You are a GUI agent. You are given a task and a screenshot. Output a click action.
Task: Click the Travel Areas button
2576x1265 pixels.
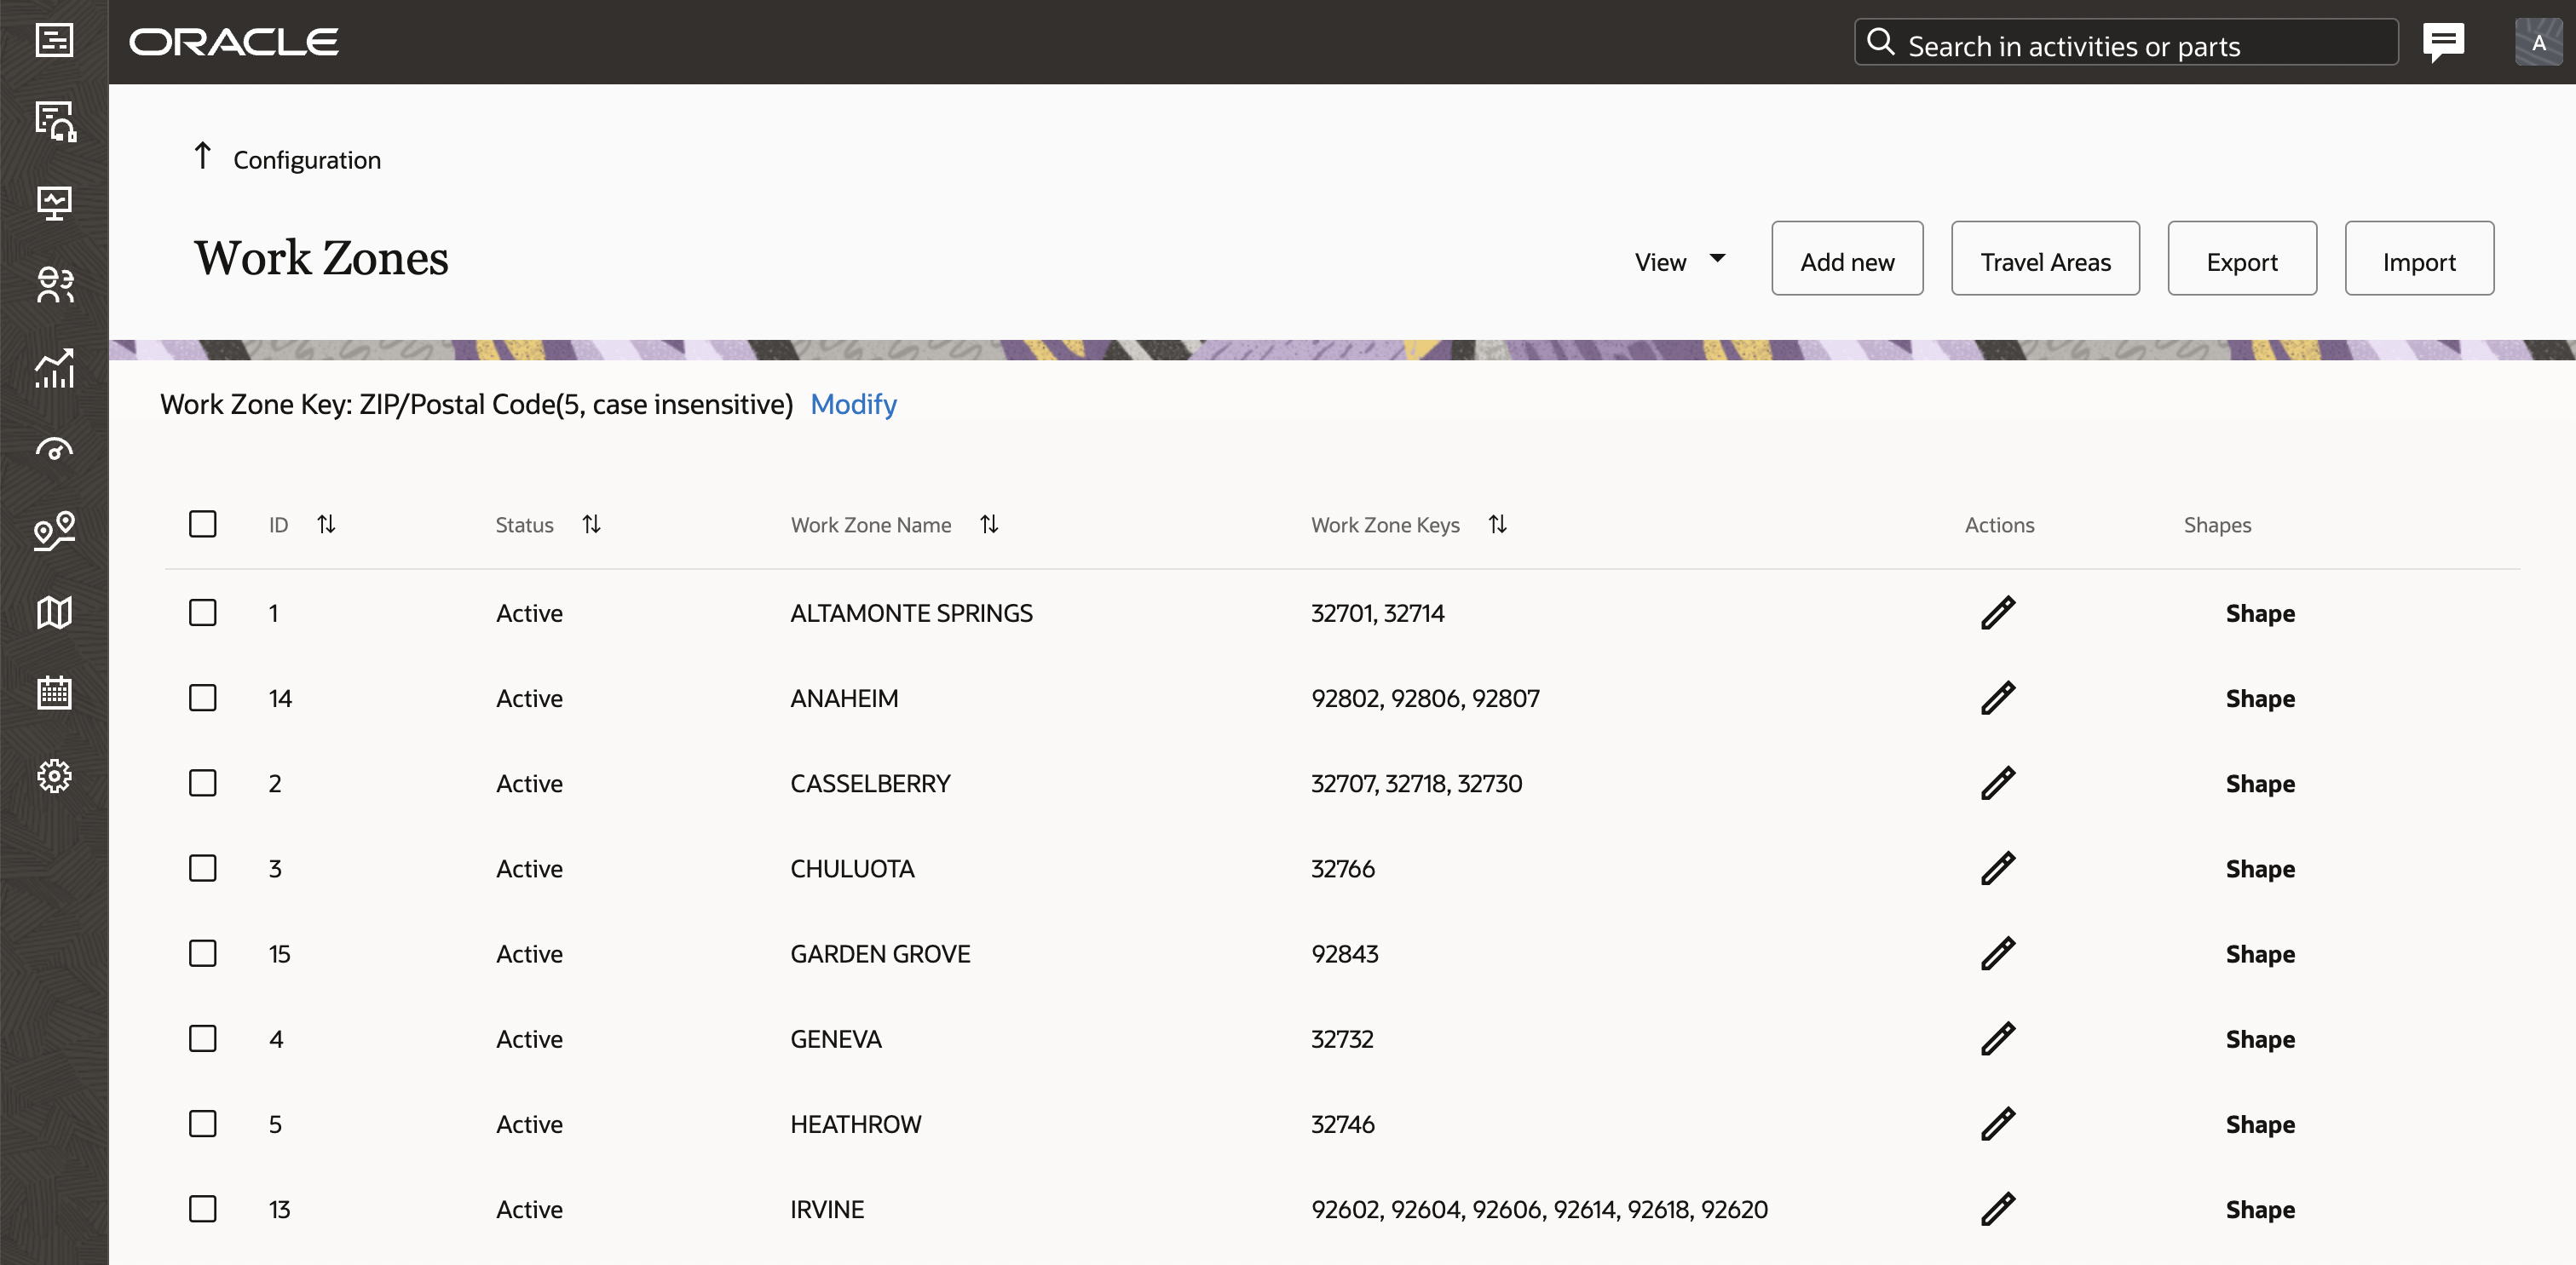click(x=2045, y=259)
